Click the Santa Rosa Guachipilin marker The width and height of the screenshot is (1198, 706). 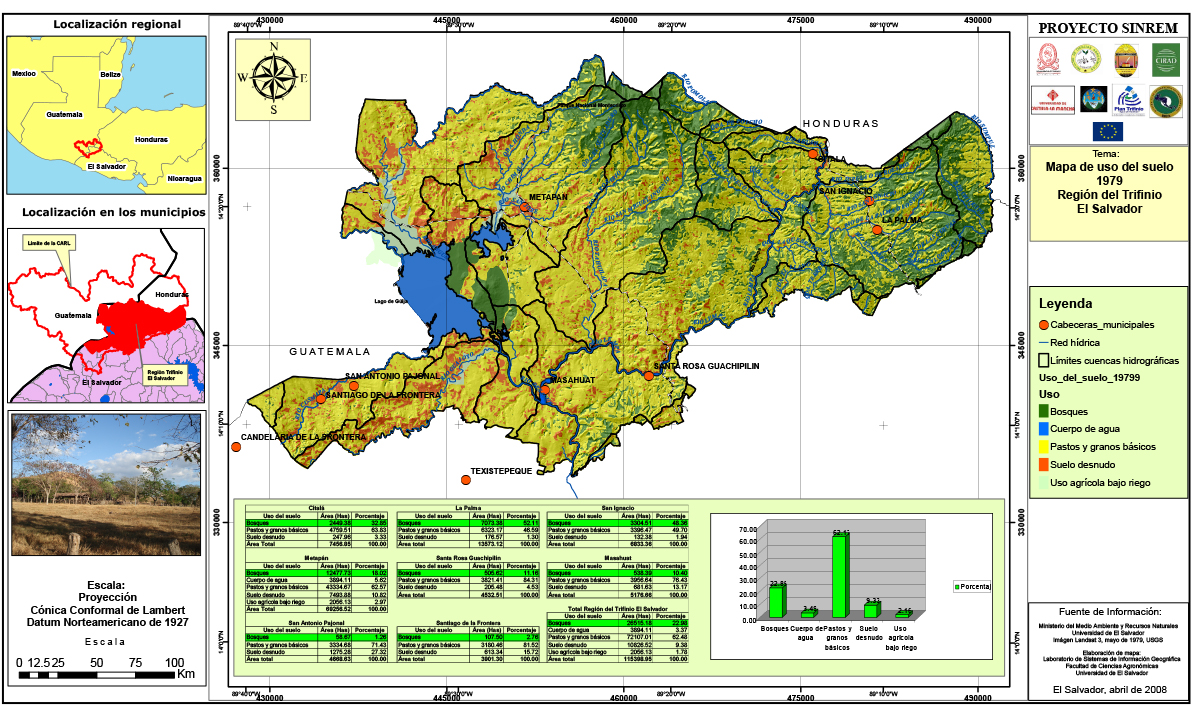(648, 375)
